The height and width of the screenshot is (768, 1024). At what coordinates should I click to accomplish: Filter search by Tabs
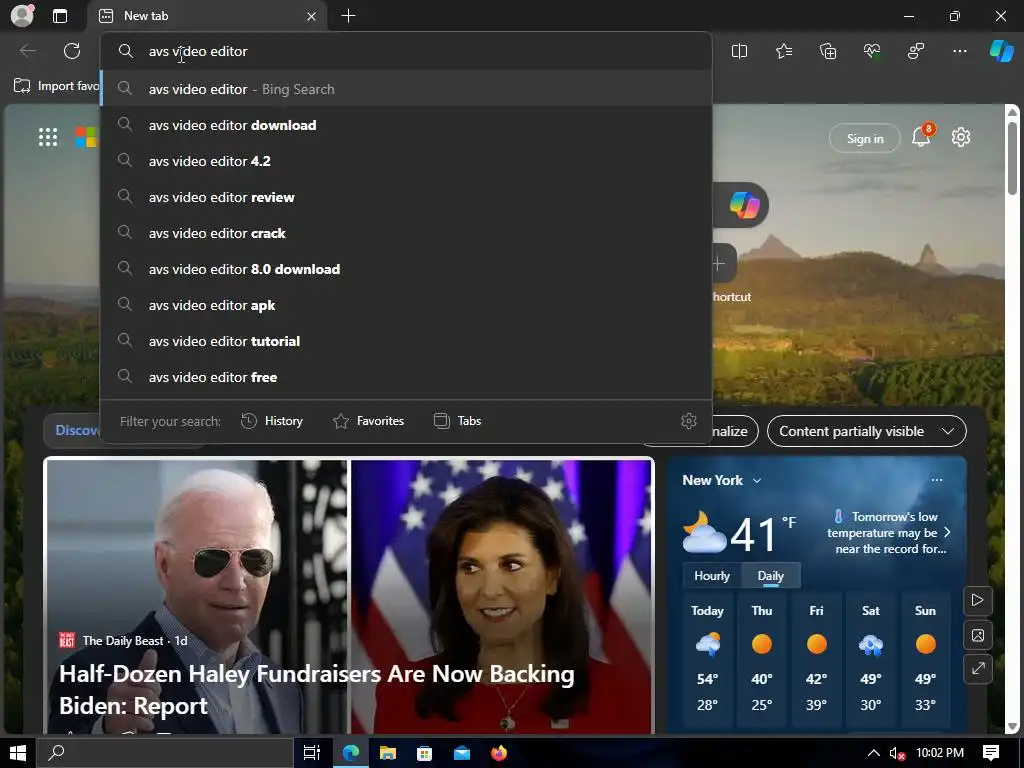pos(457,421)
